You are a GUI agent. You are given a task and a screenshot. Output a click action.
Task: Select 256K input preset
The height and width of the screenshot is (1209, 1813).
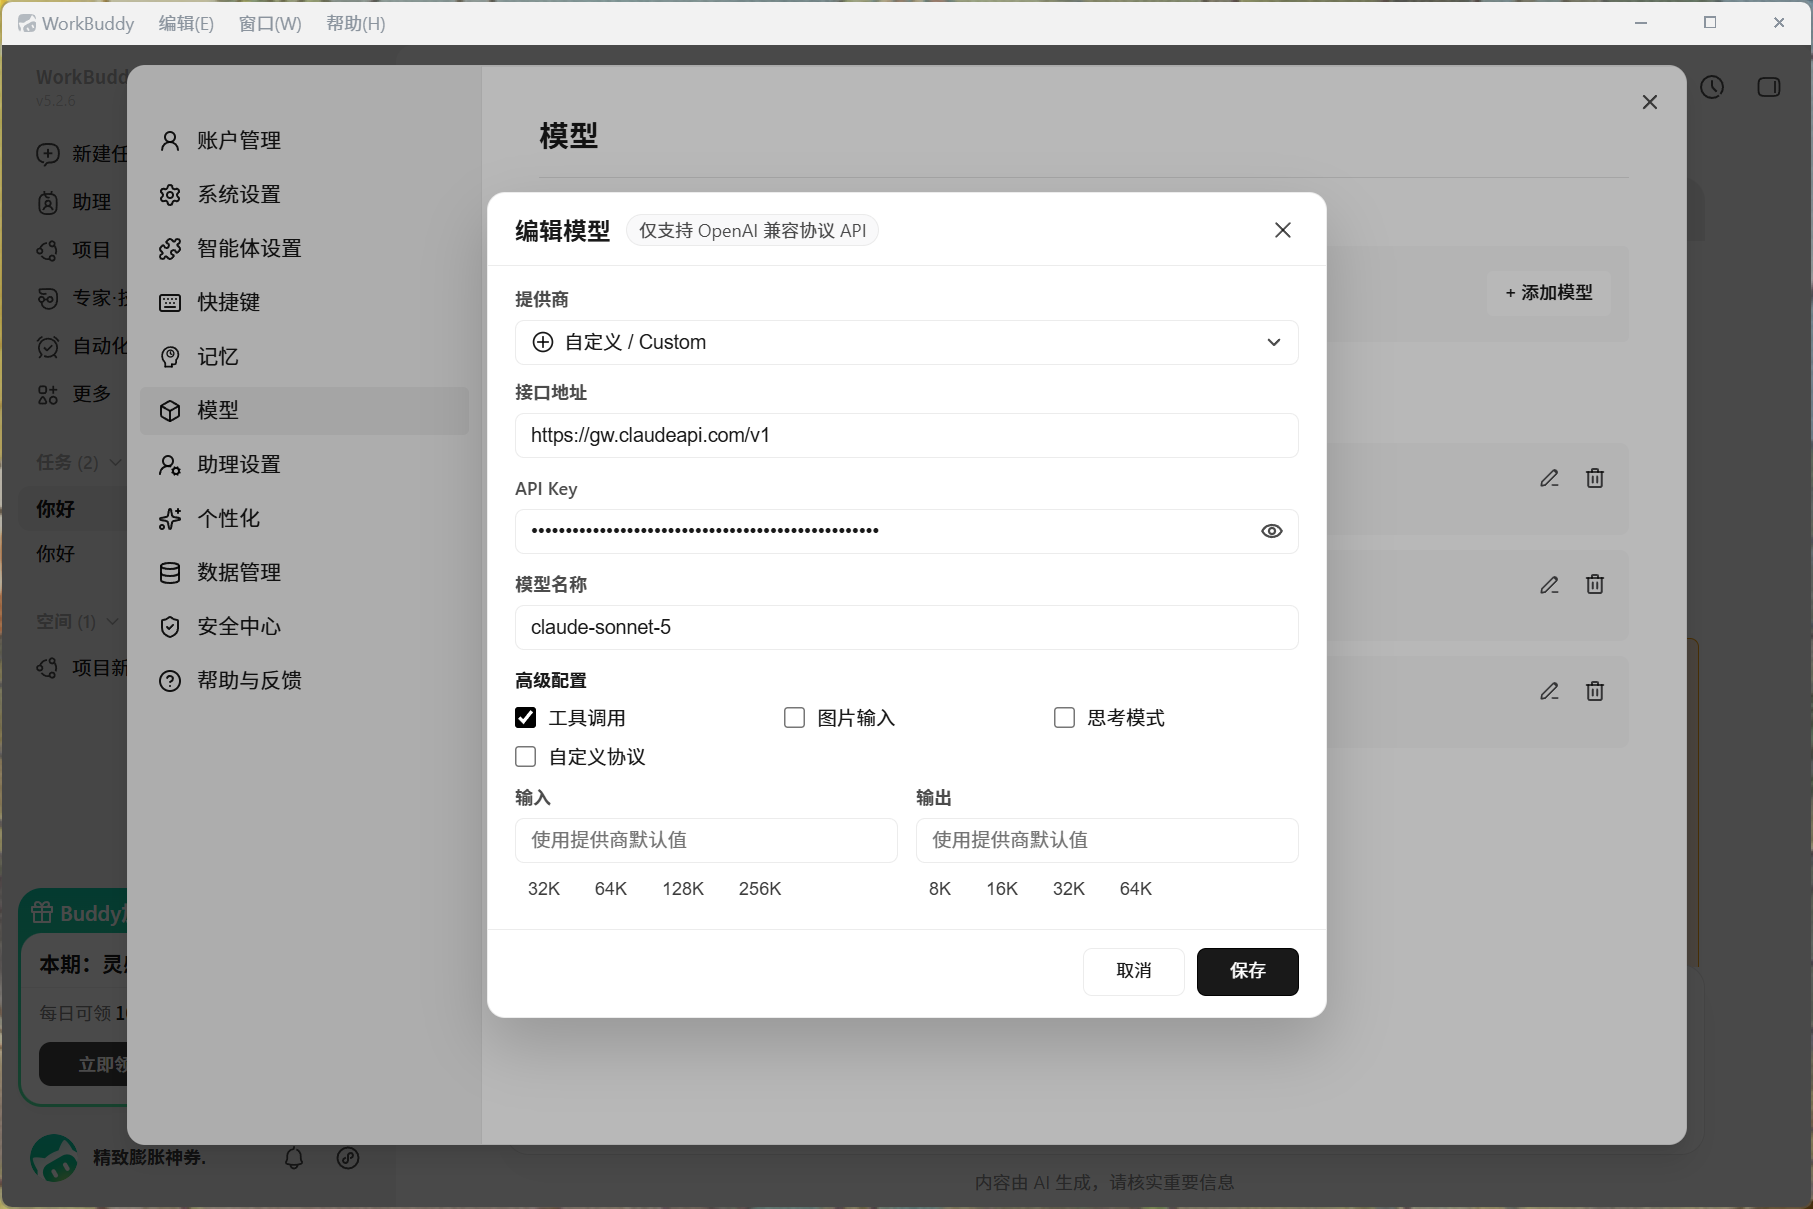pyautogui.click(x=760, y=889)
